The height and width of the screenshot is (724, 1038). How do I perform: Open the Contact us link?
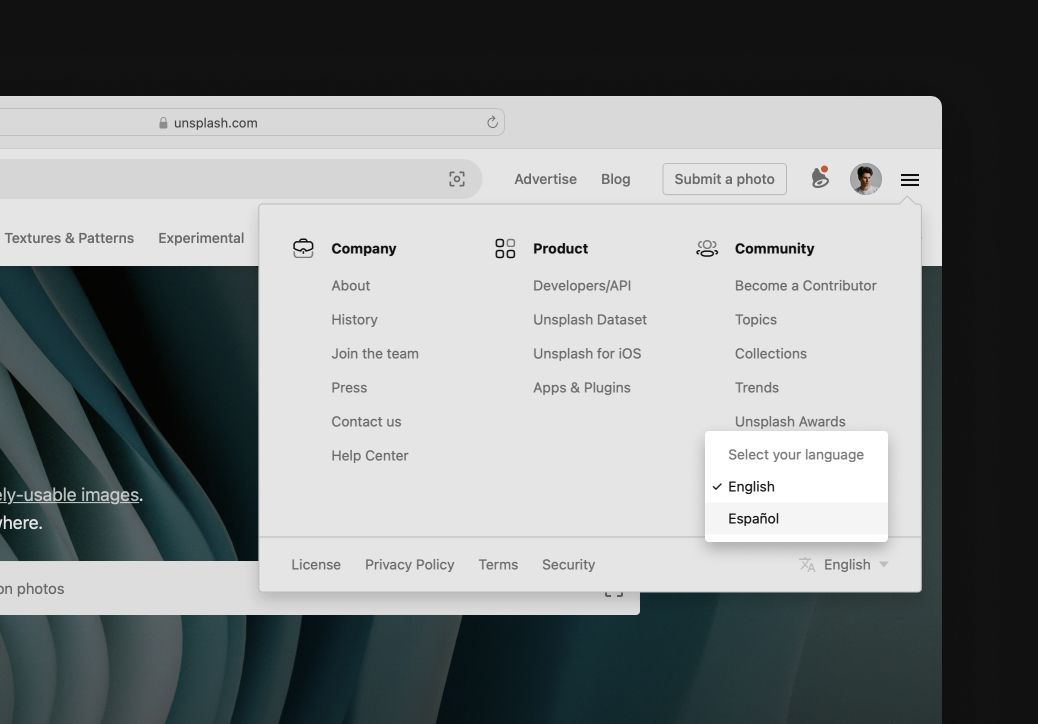click(x=367, y=422)
